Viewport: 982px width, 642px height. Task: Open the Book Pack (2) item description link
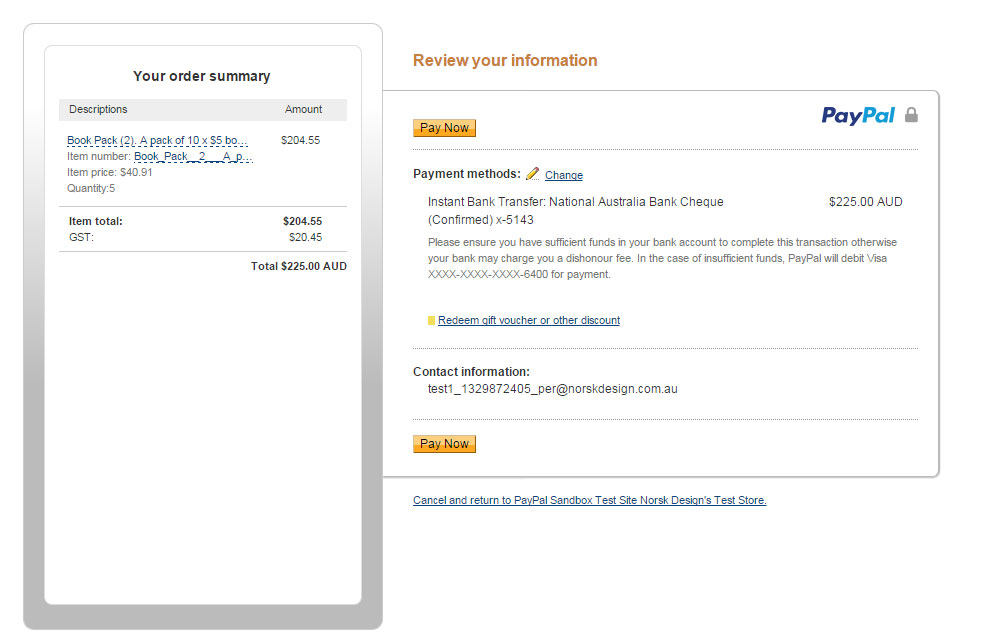[157, 141]
